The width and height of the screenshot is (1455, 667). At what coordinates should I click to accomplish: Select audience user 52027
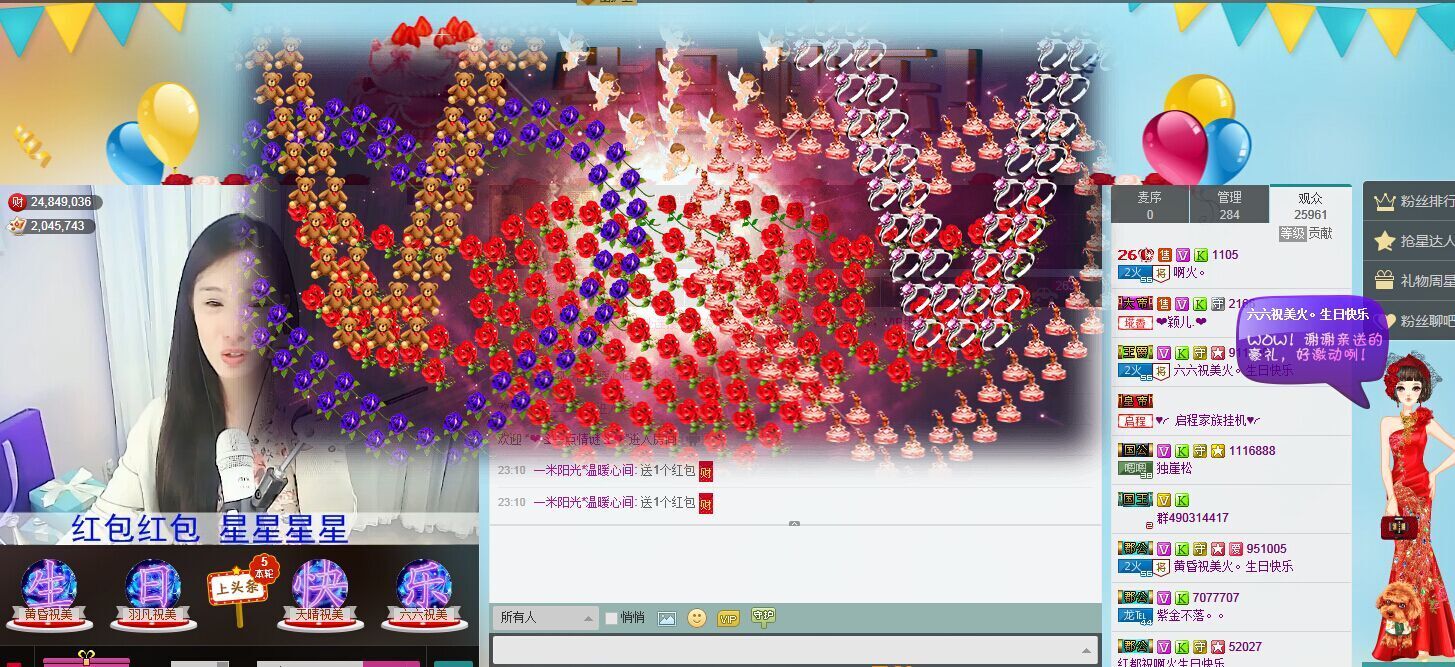pyautogui.click(x=1245, y=647)
